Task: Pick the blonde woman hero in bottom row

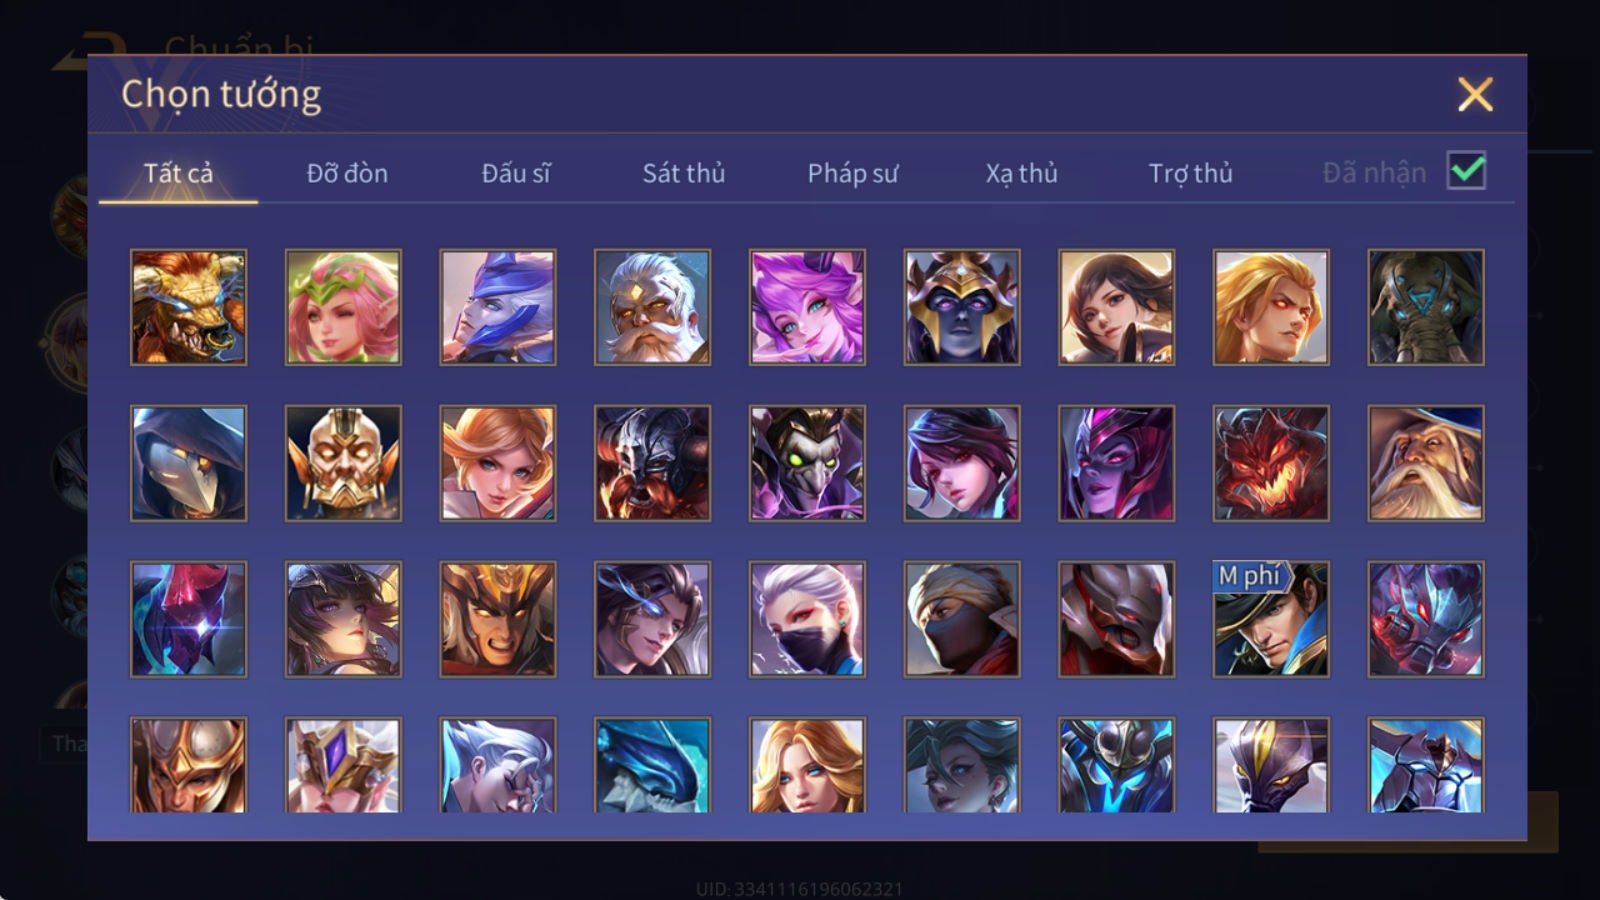Action: click(x=807, y=765)
